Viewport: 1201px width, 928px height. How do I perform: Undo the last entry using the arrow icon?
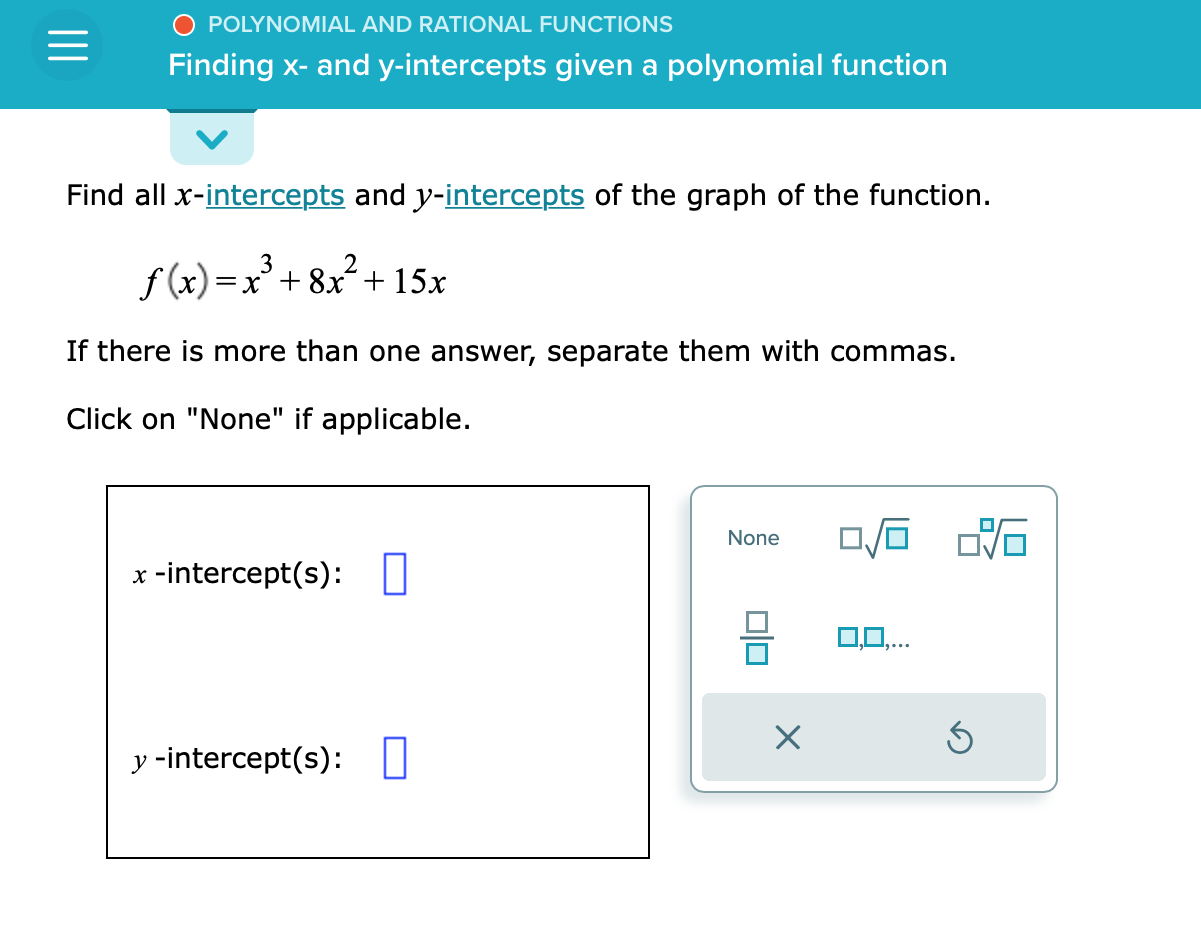[x=960, y=737]
